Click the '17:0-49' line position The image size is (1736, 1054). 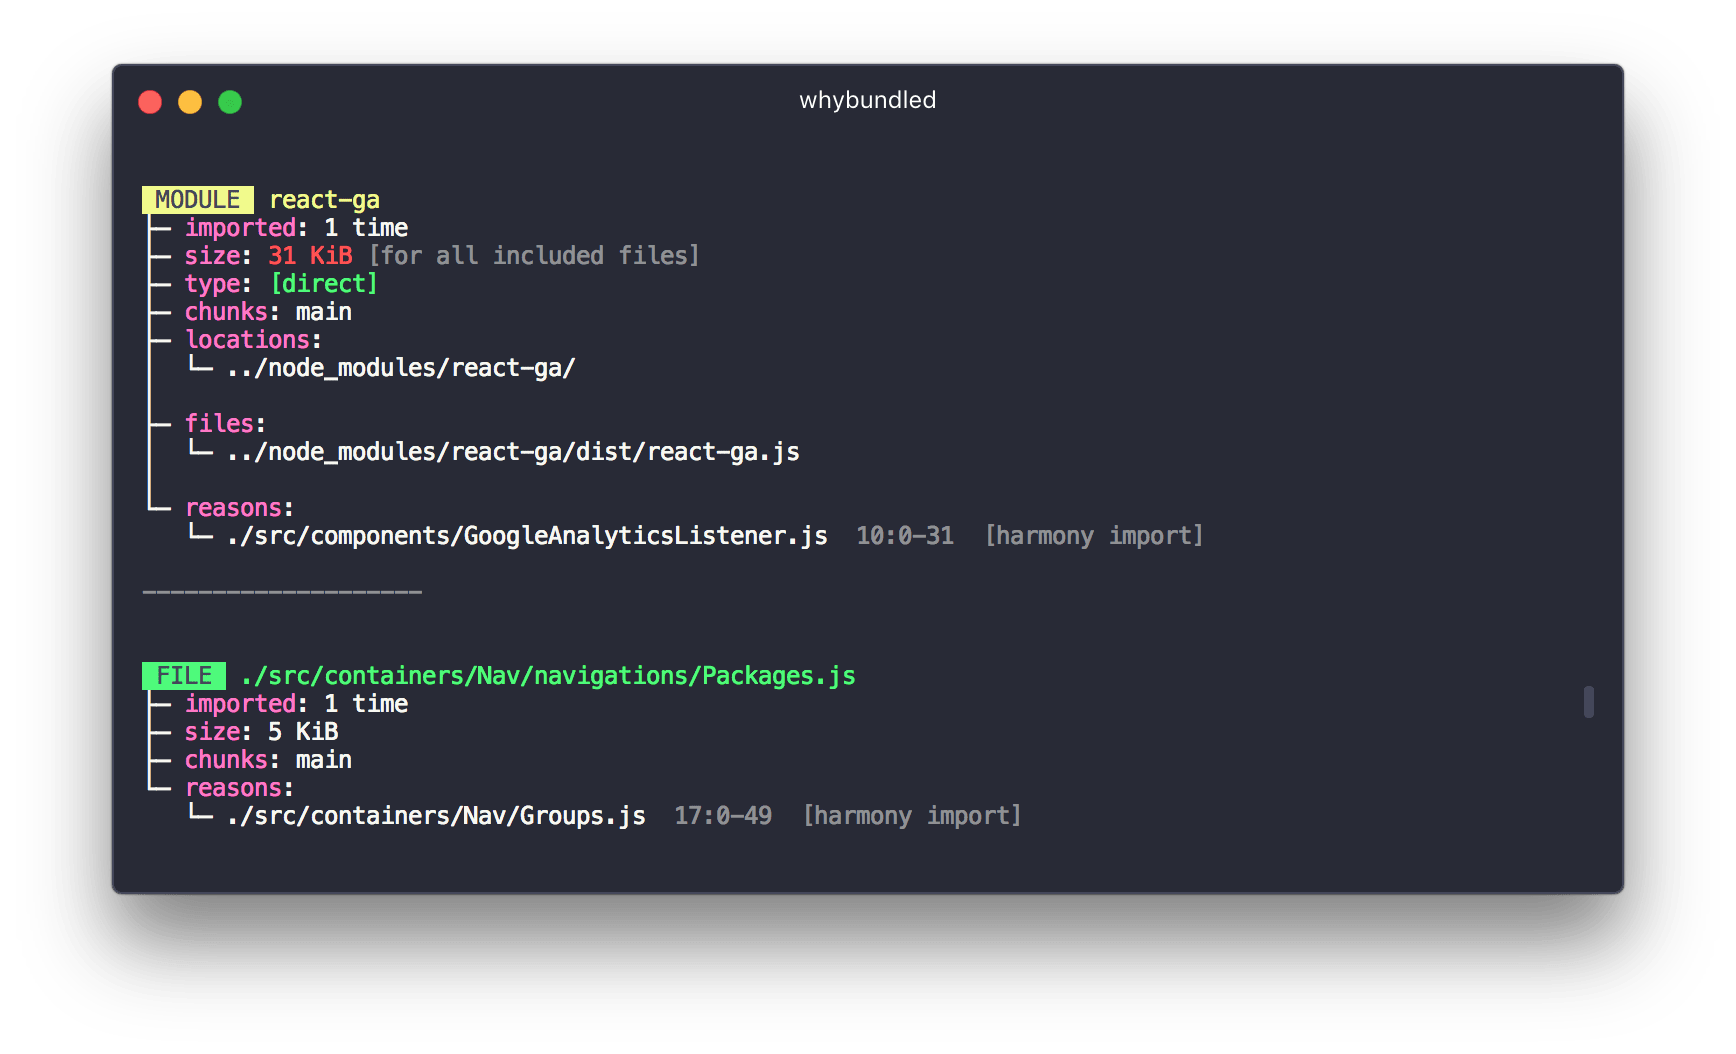coord(723,816)
